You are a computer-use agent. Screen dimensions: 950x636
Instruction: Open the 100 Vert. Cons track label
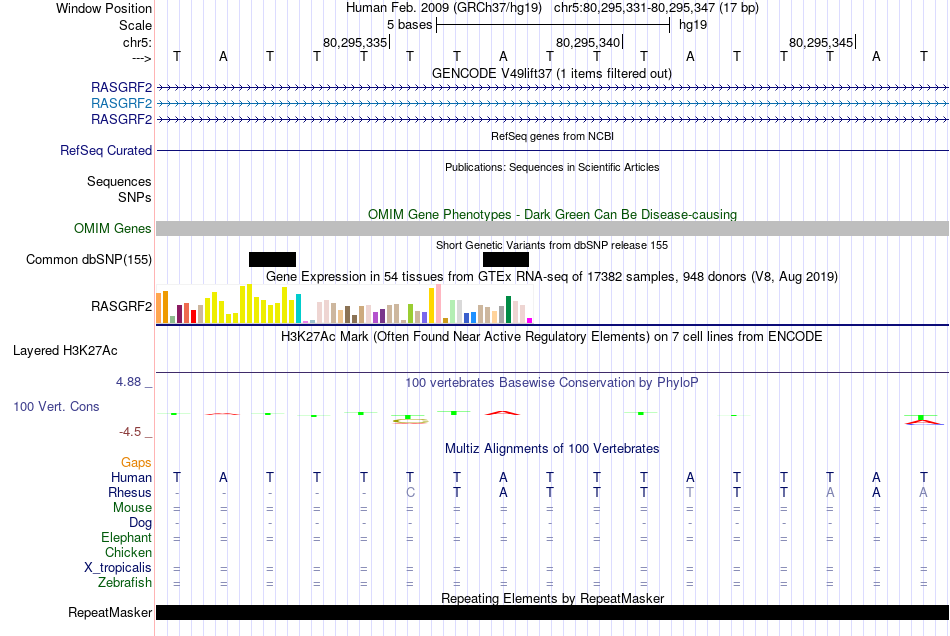pyautogui.click(x=56, y=406)
